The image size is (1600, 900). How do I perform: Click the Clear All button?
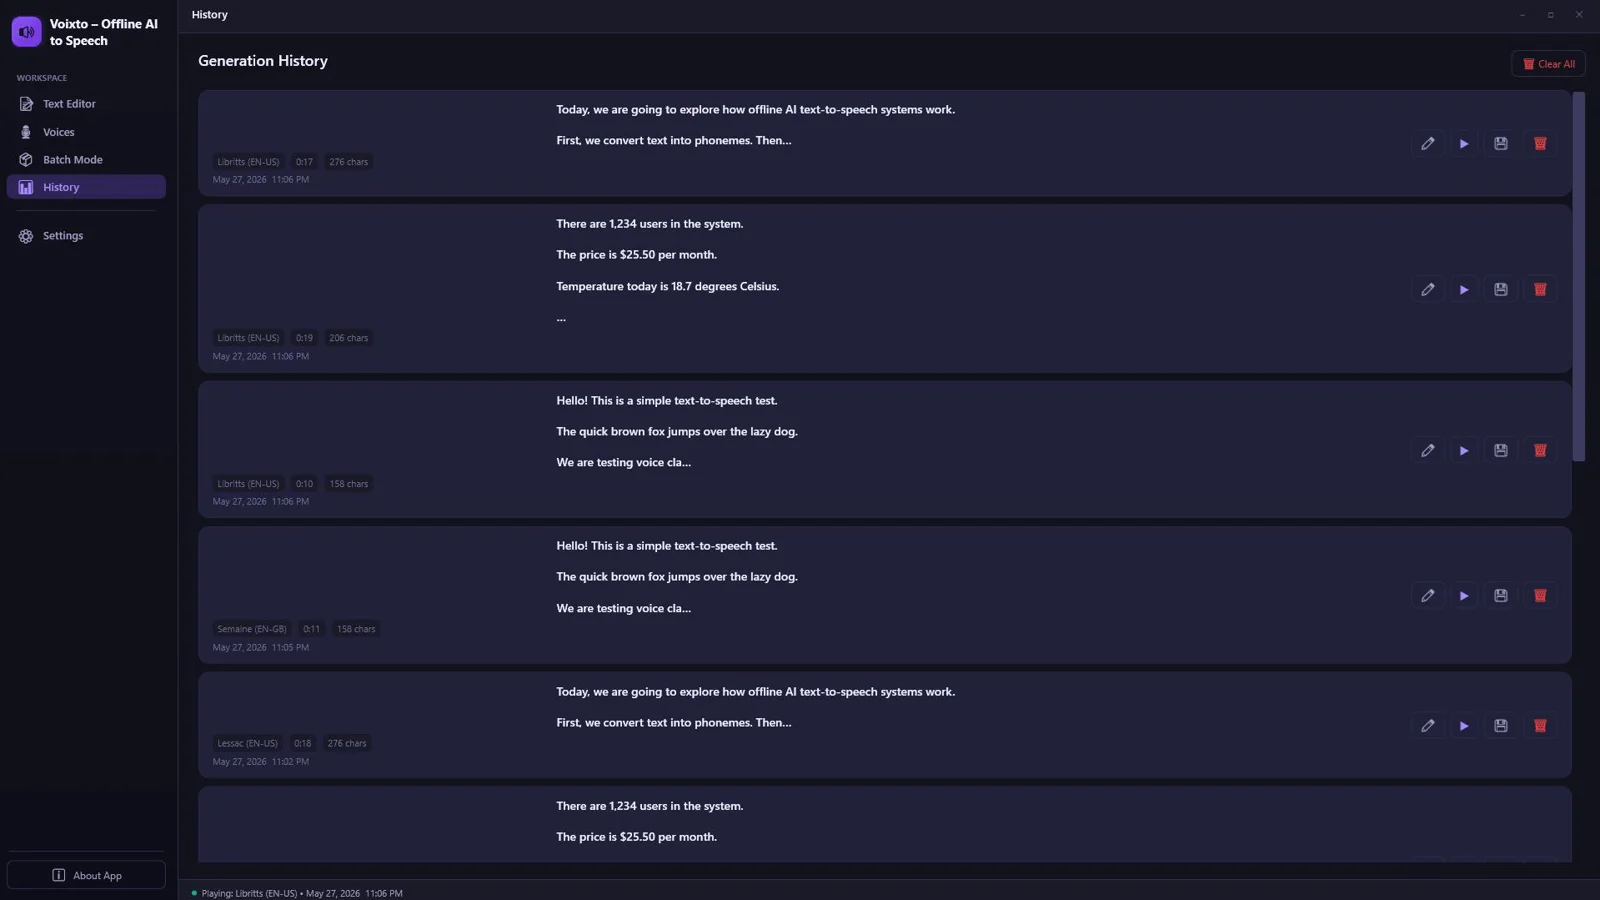coord(1548,64)
